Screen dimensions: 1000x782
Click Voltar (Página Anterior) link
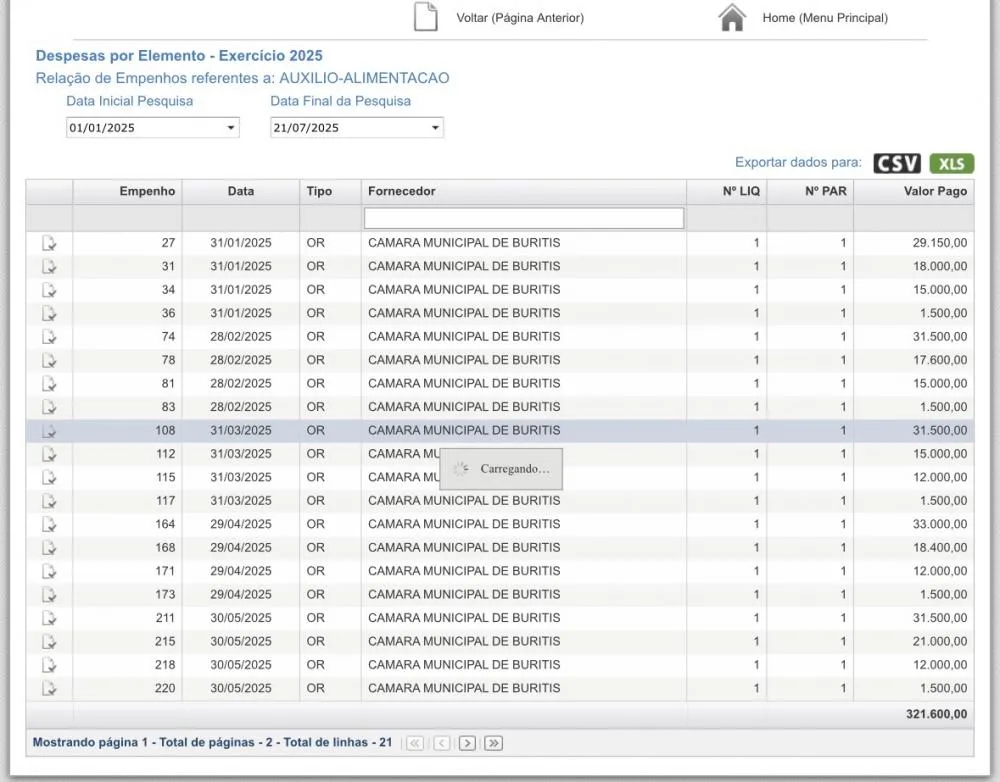click(520, 18)
